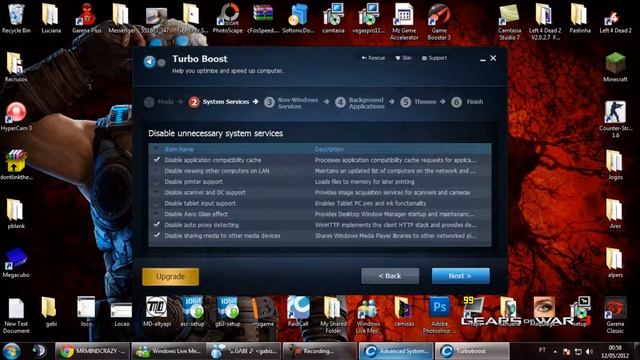Open Windows Live Messenger desktop icon

[x=369, y=316]
